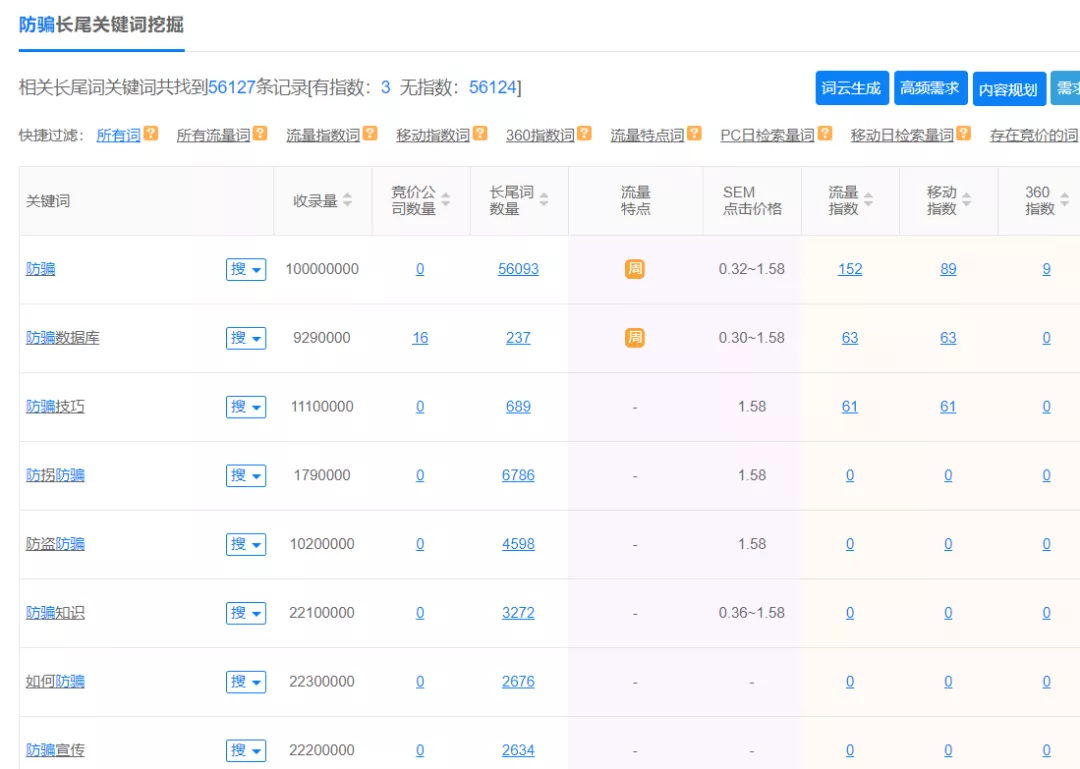Click long-tail count 6786
Screen dimensions: 1080x769
(x=518, y=475)
